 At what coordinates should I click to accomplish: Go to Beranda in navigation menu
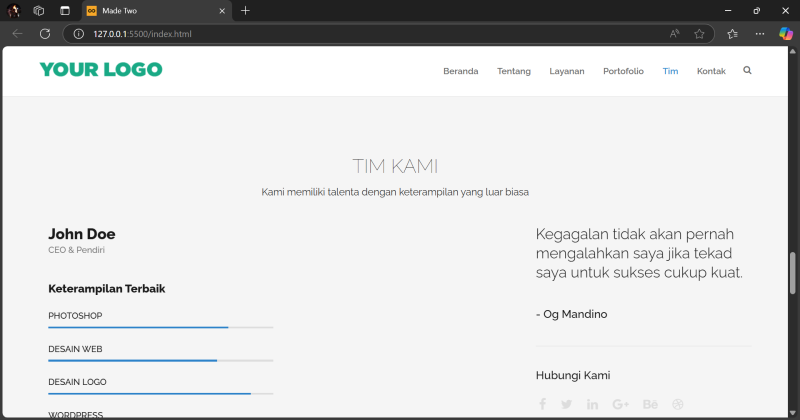(x=460, y=71)
